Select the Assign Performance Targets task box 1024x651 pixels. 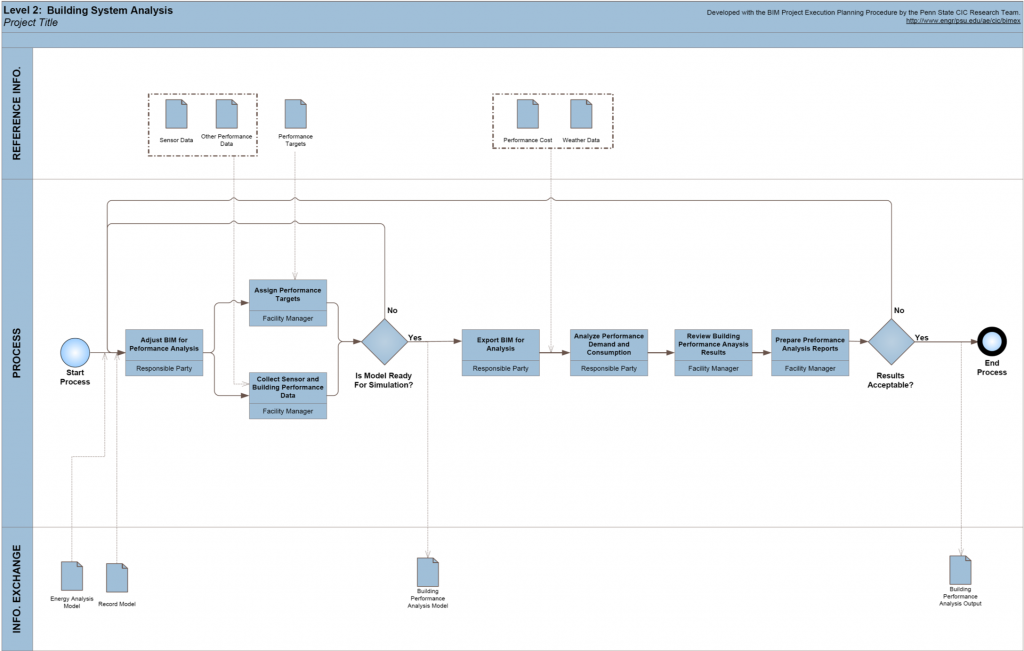(x=287, y=296)
